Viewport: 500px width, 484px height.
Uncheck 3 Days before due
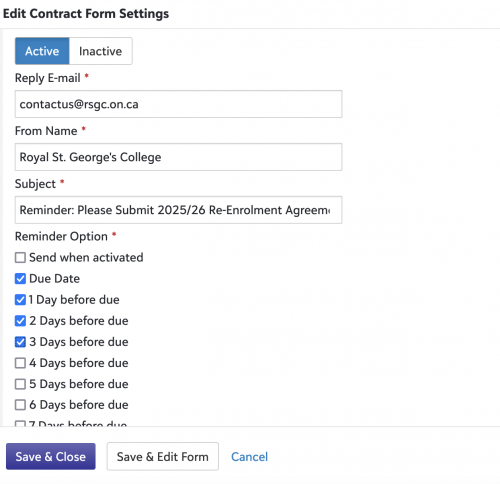(20, 342)
